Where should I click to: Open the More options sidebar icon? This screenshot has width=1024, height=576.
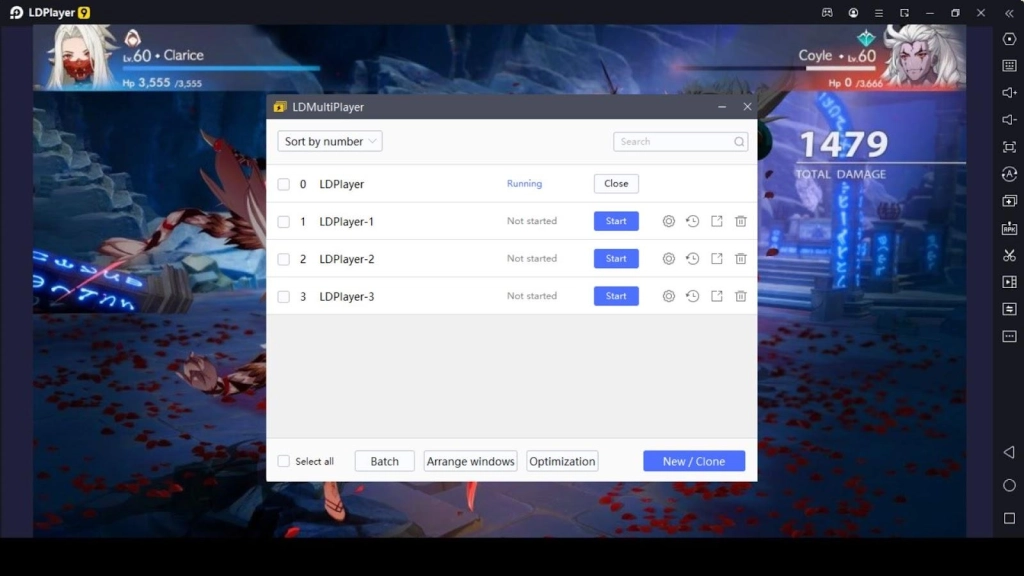point(1009,336)
